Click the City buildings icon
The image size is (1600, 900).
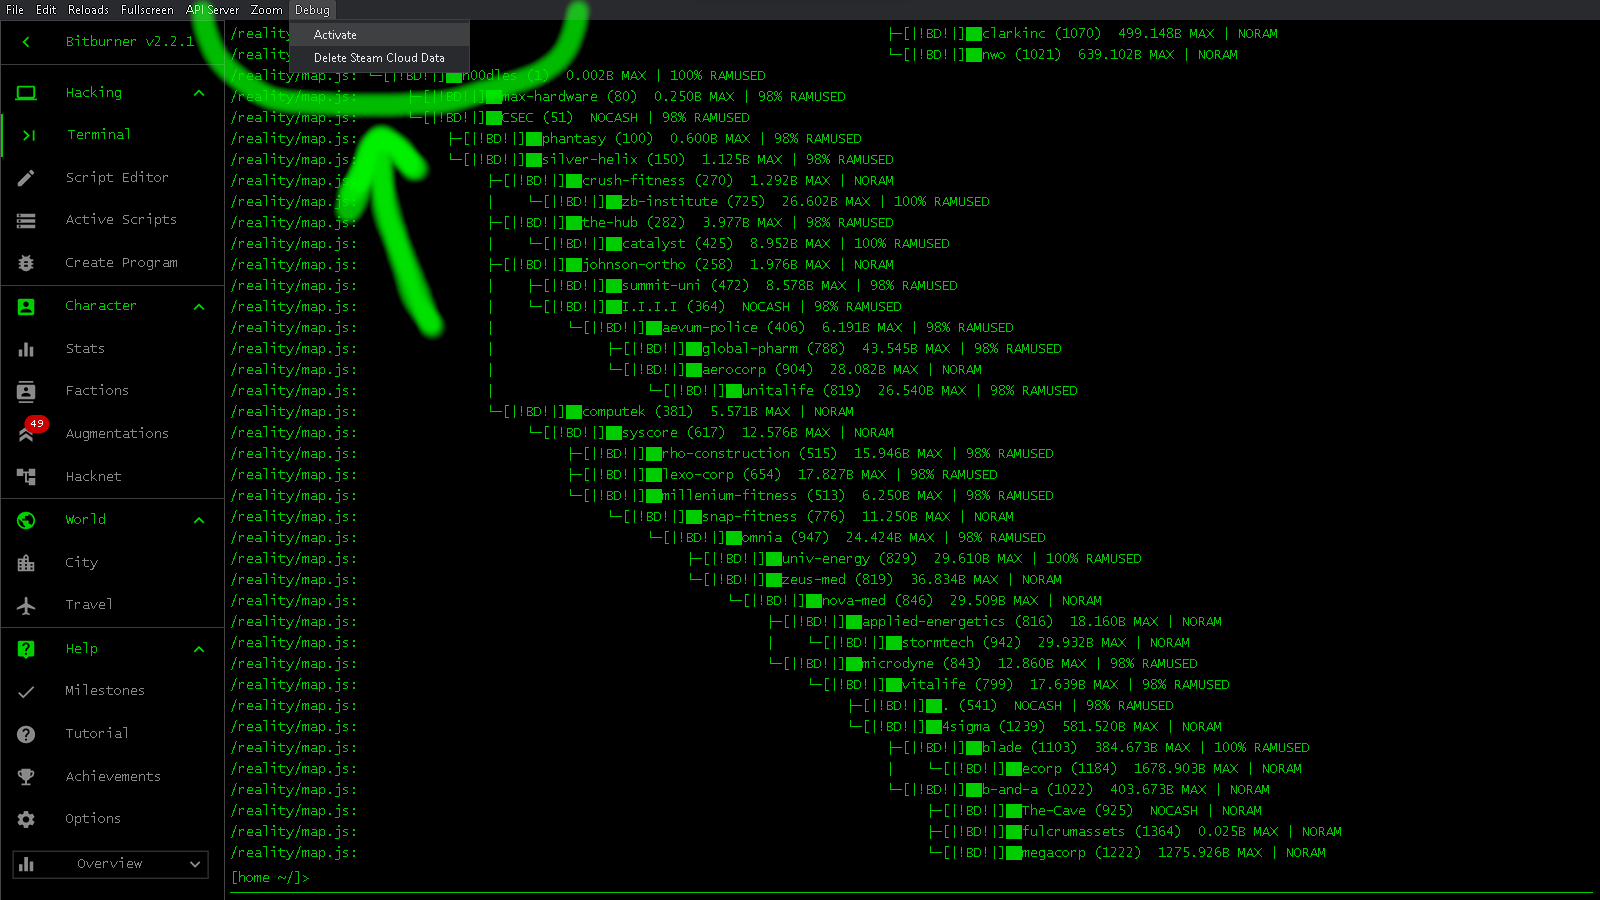(x=26, y=563)
